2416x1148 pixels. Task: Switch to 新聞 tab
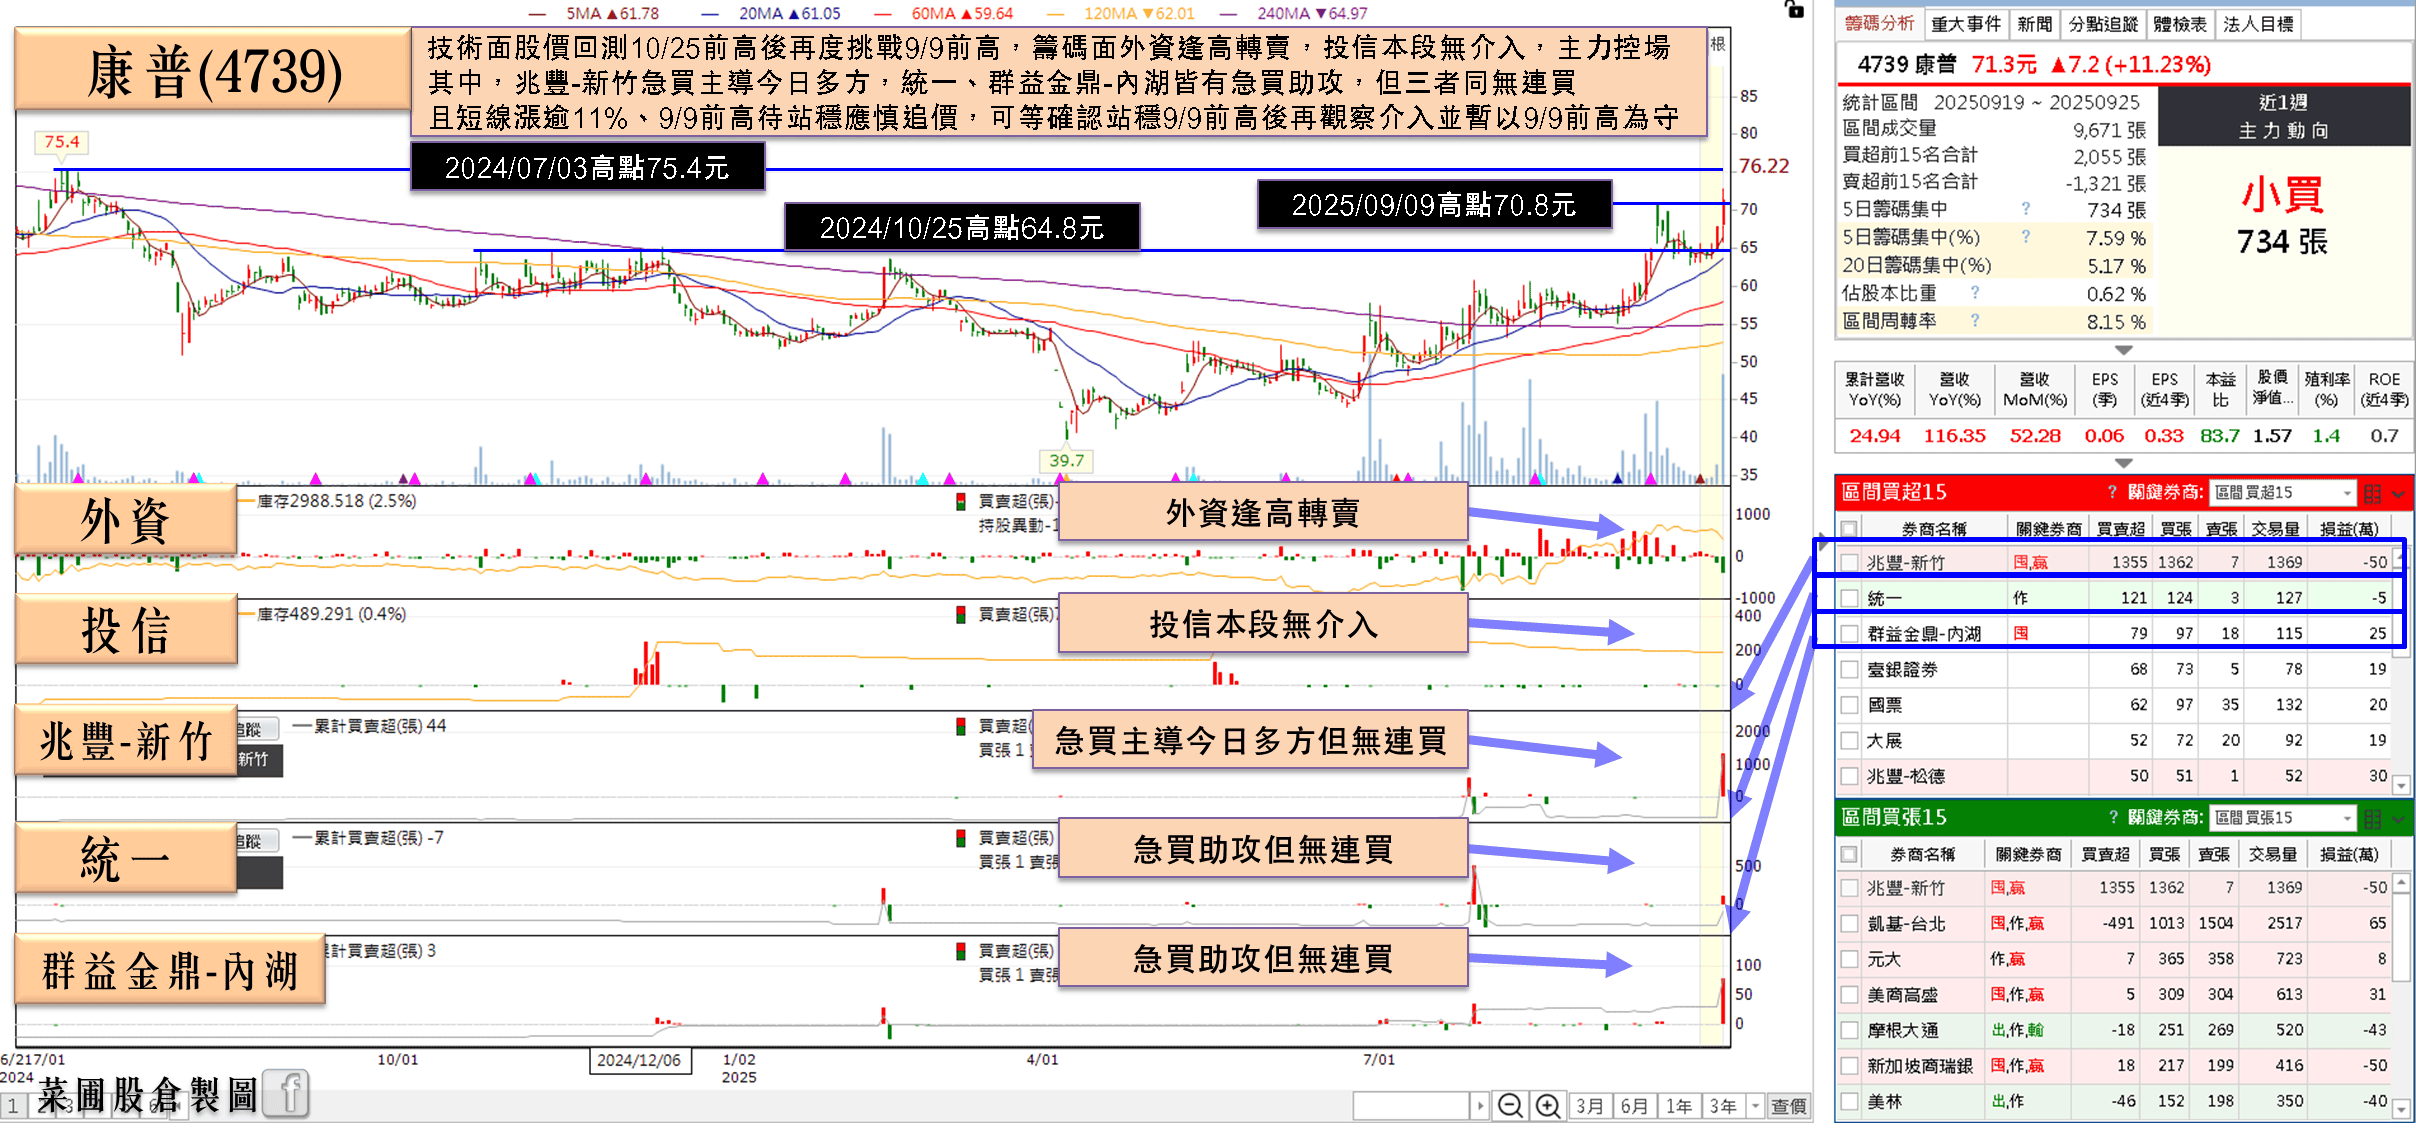click(x=2034, y=24)
